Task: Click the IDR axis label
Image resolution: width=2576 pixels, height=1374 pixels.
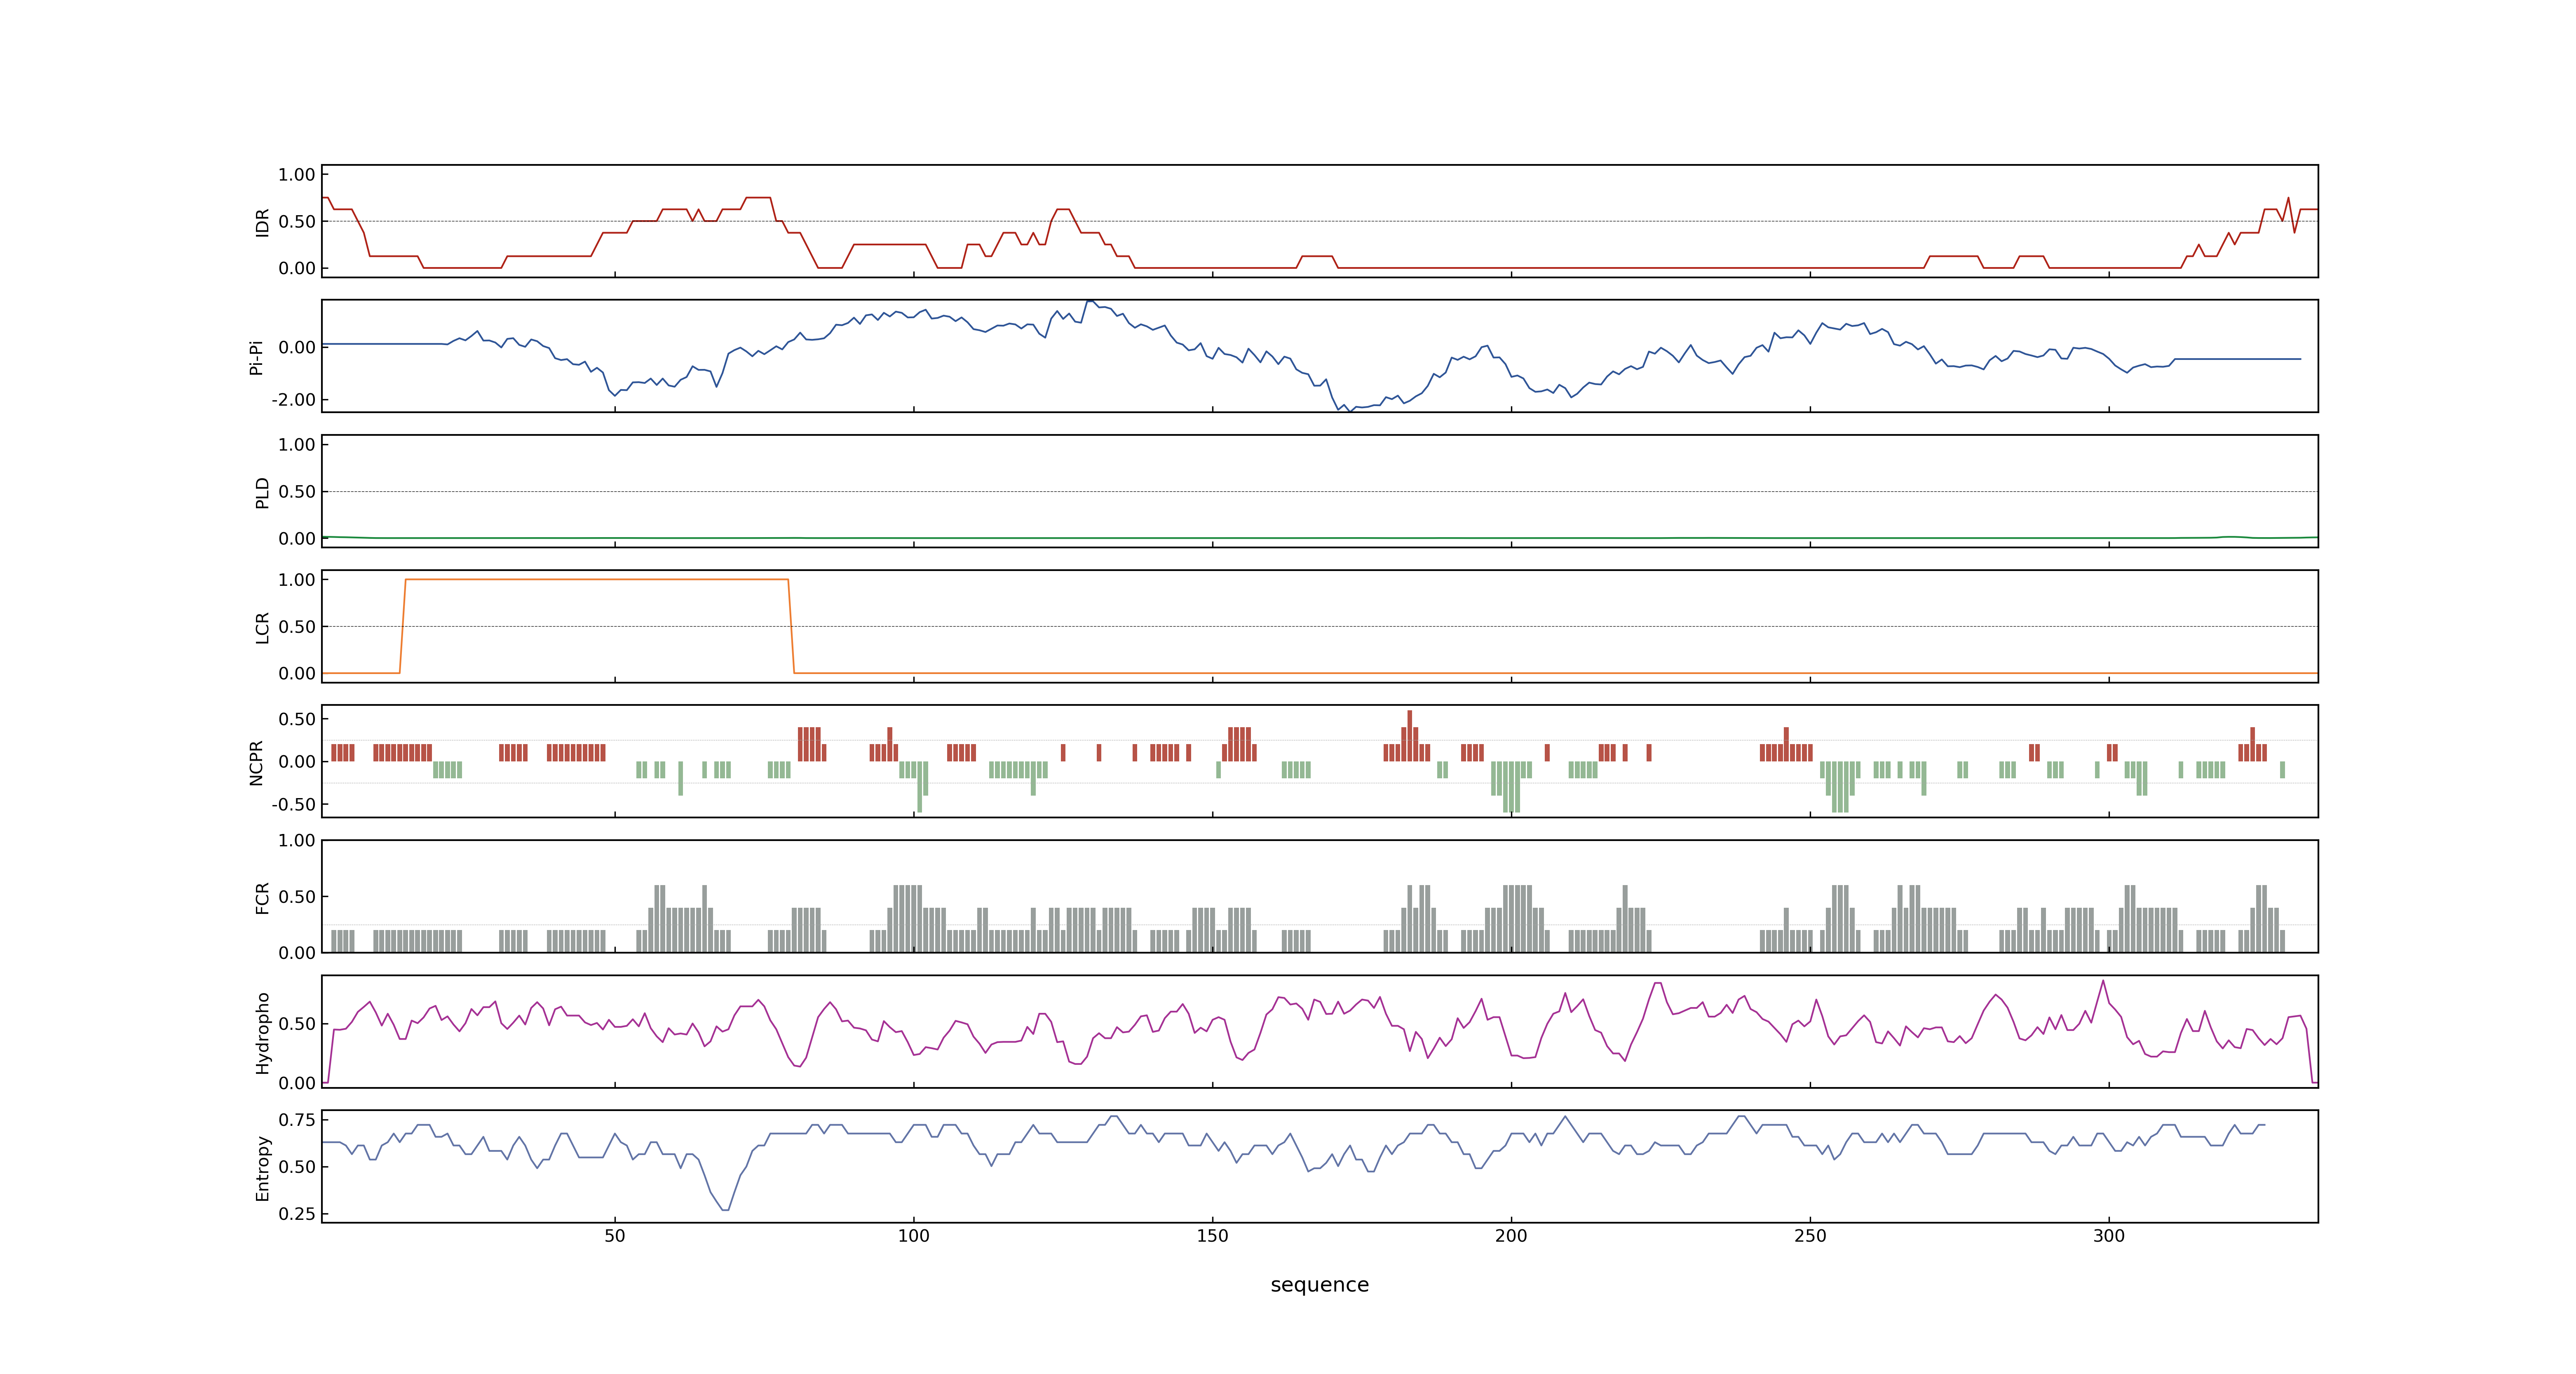Action: (x=262, y=222)
